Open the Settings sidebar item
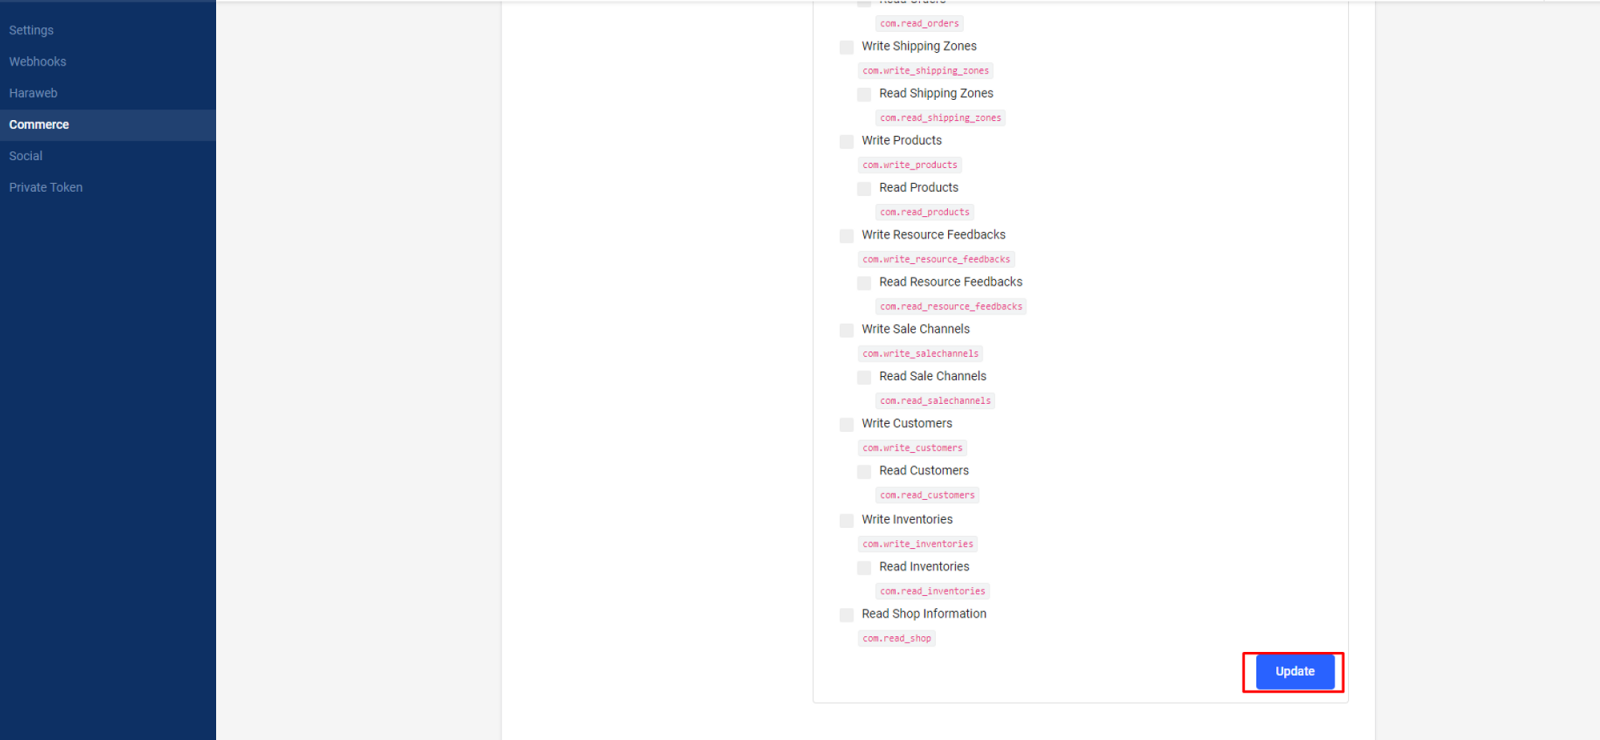 tap(32, 30)
